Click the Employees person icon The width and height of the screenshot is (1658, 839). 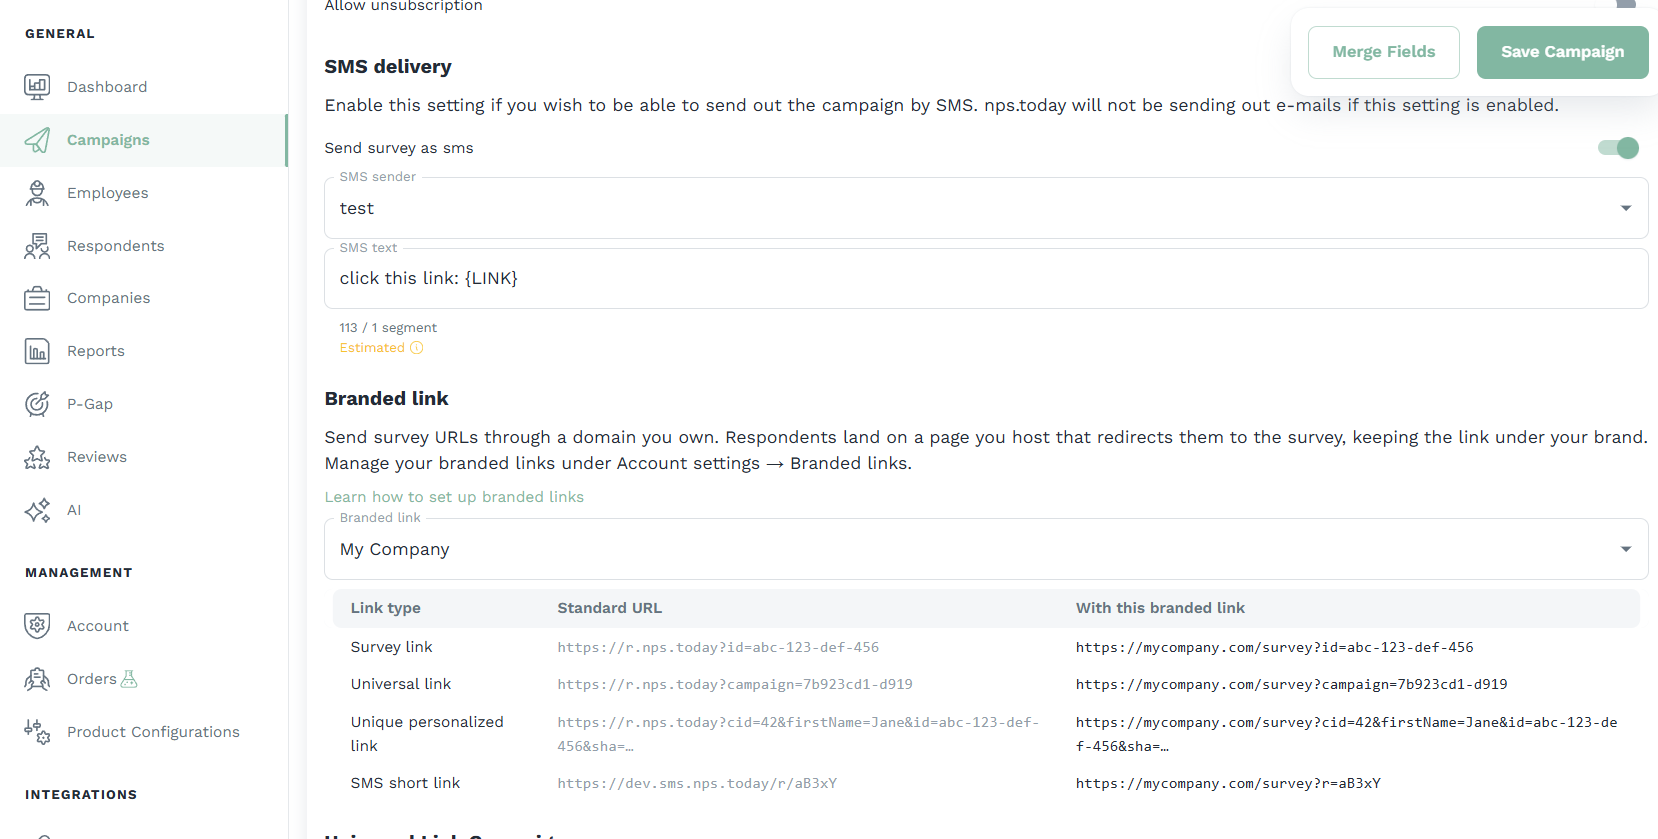pos(37,193)
